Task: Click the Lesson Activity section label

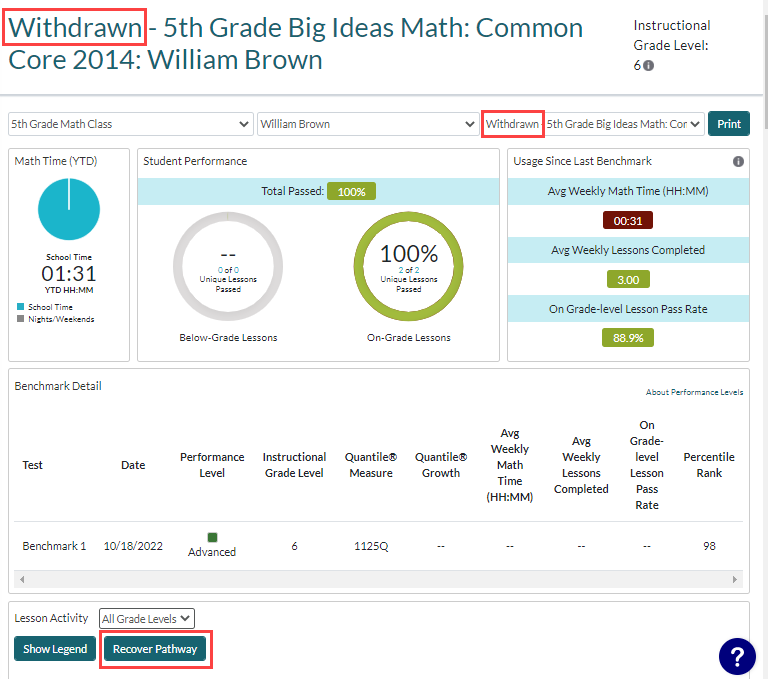Action: coord(51,618)
